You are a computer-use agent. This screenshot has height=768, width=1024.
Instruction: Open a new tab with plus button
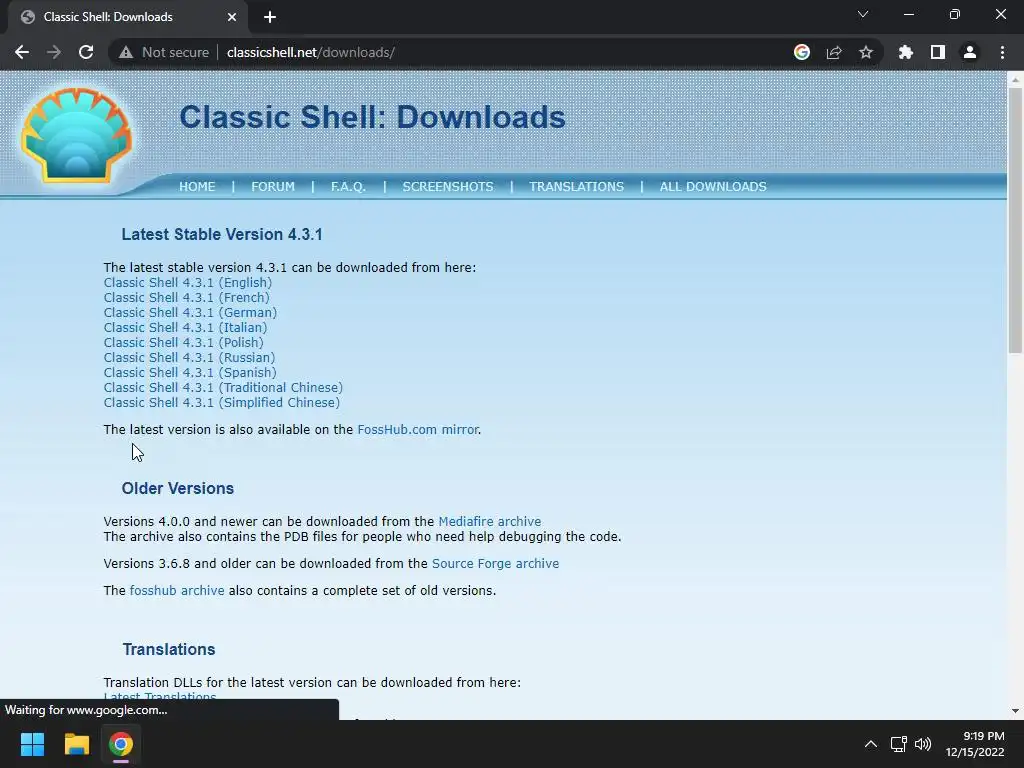270,17
